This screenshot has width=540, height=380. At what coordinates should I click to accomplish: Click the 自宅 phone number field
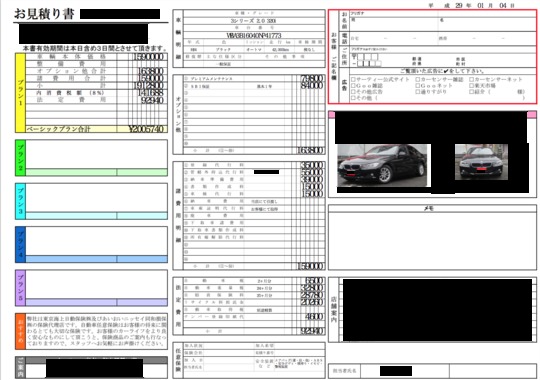(x=394, y=39)
